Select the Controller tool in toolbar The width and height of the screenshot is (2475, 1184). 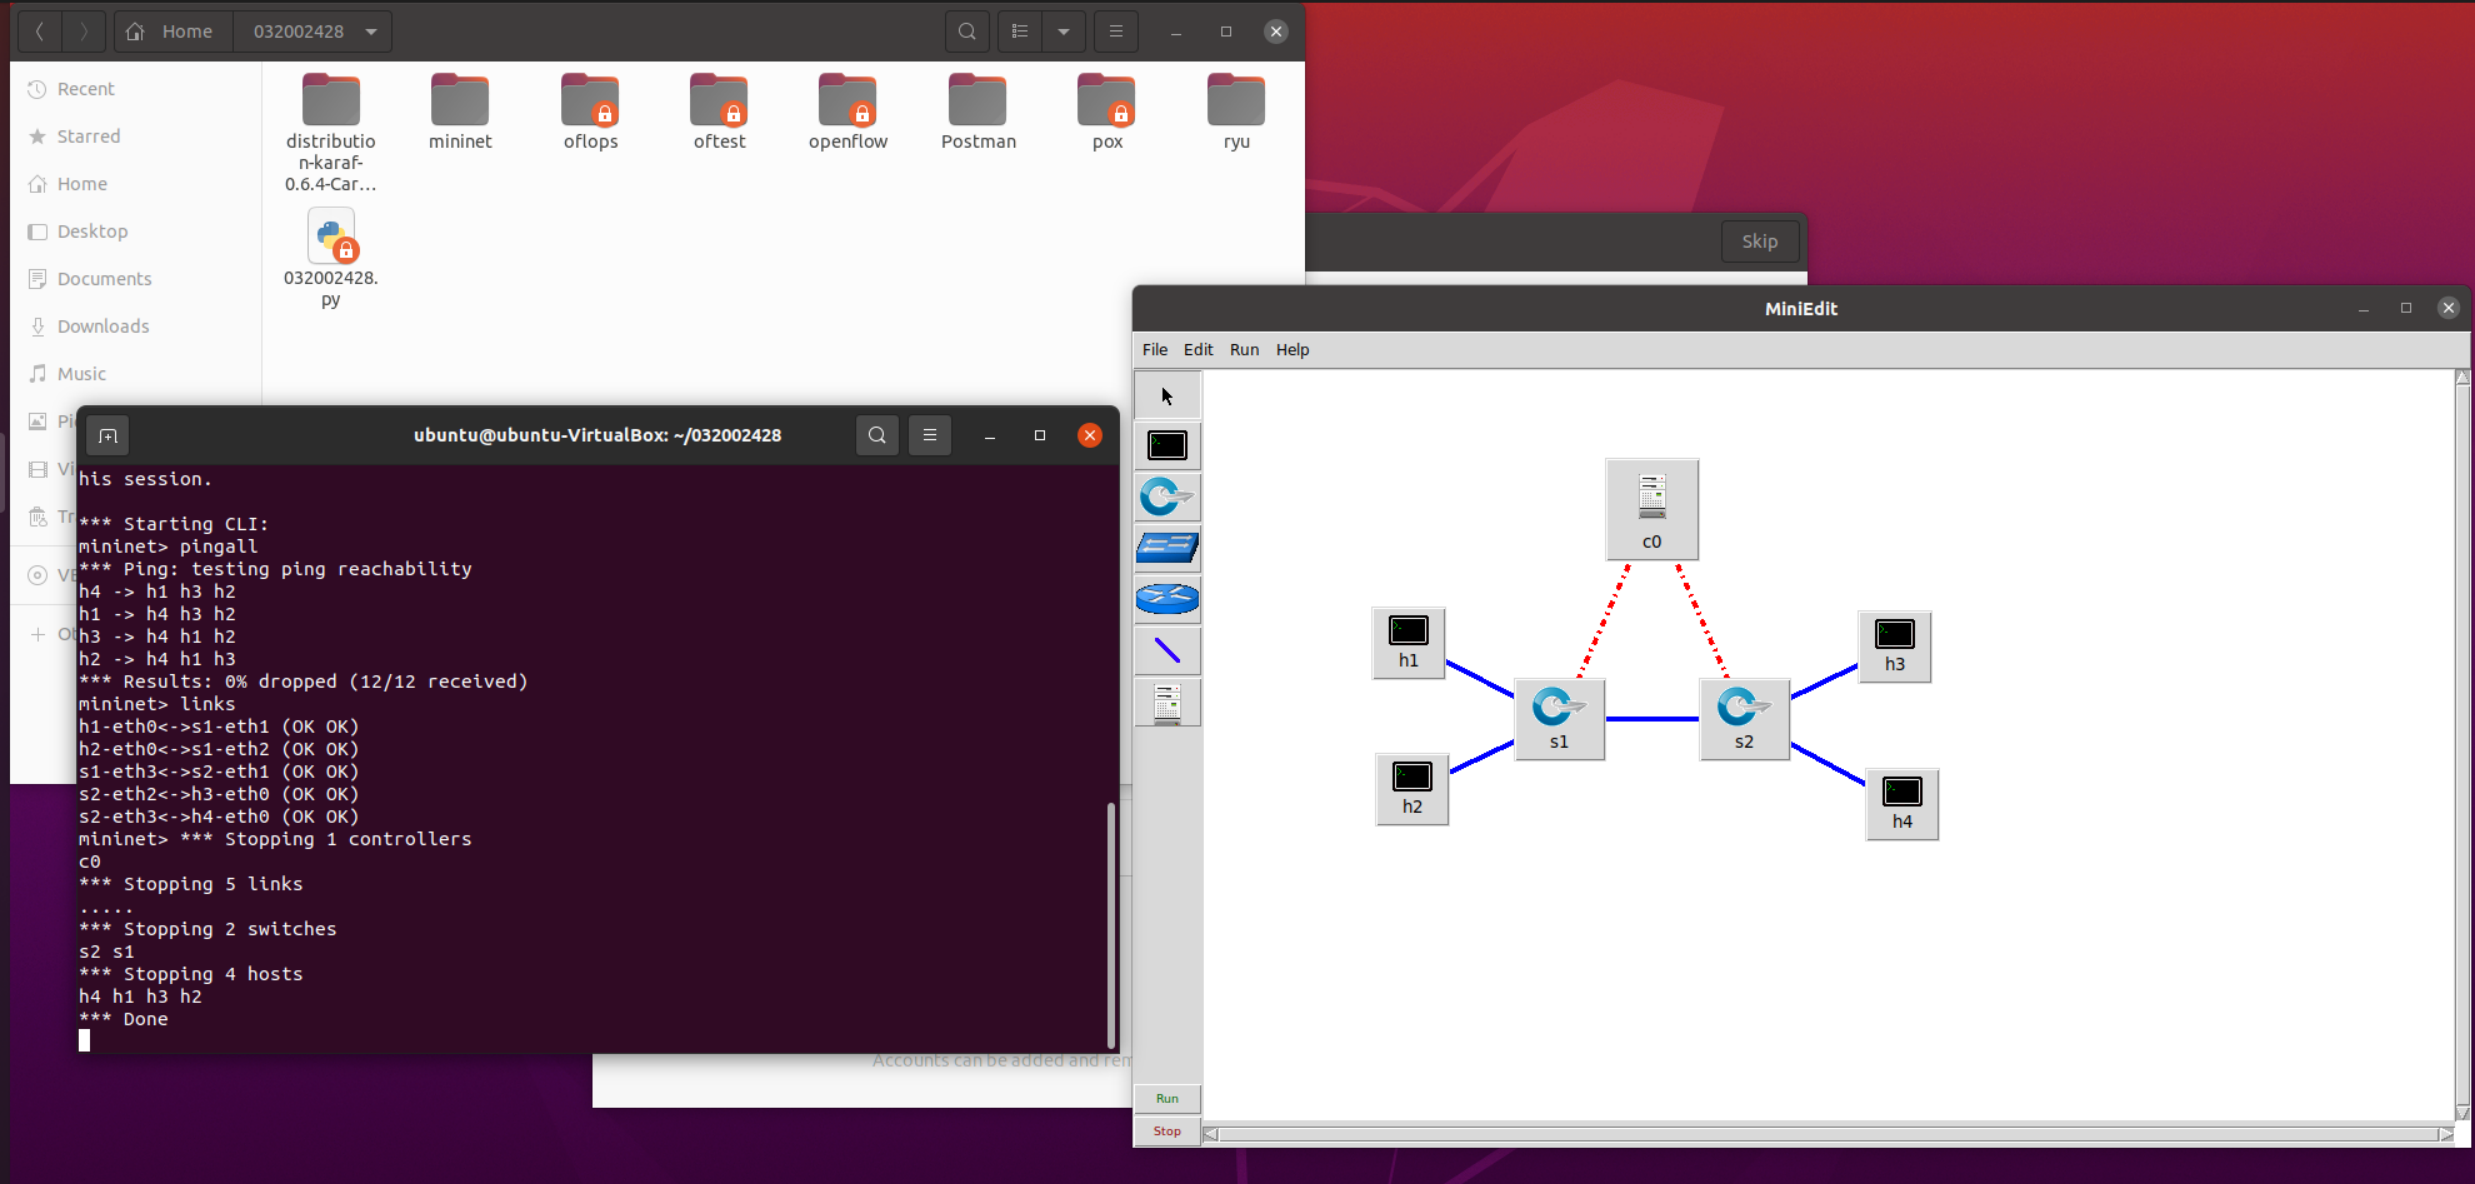pyautogui.click(x=1166, y=703)
